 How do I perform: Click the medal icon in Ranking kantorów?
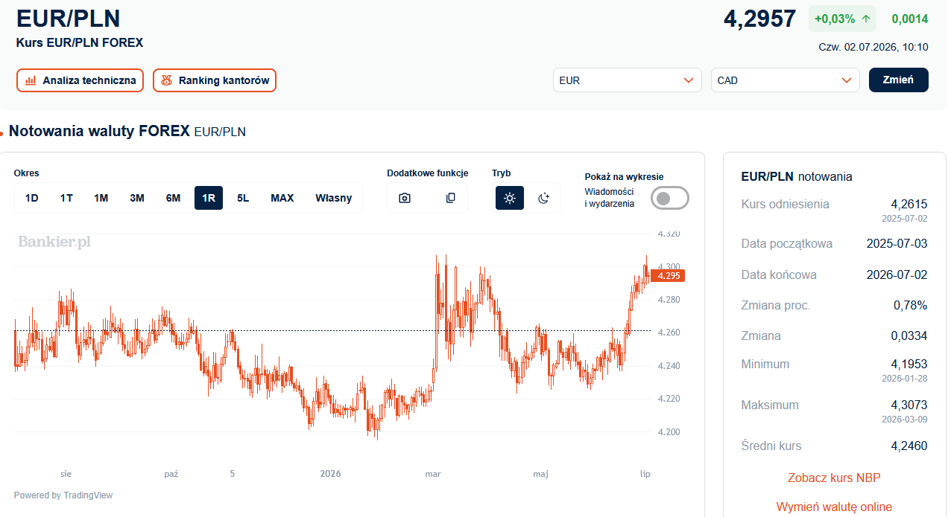[167, 80]
